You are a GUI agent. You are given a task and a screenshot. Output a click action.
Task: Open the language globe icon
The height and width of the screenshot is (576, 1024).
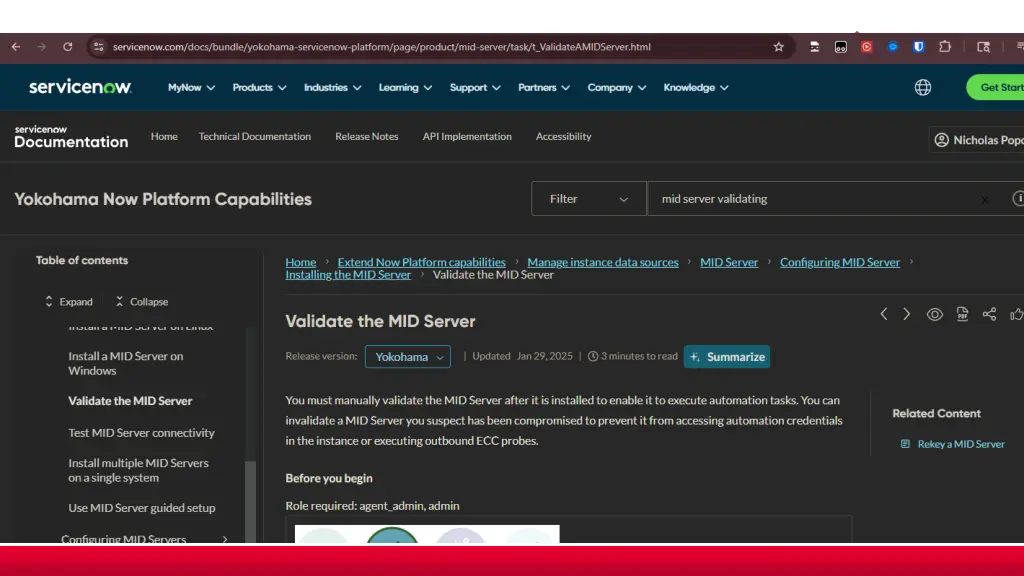pos(923,88)
